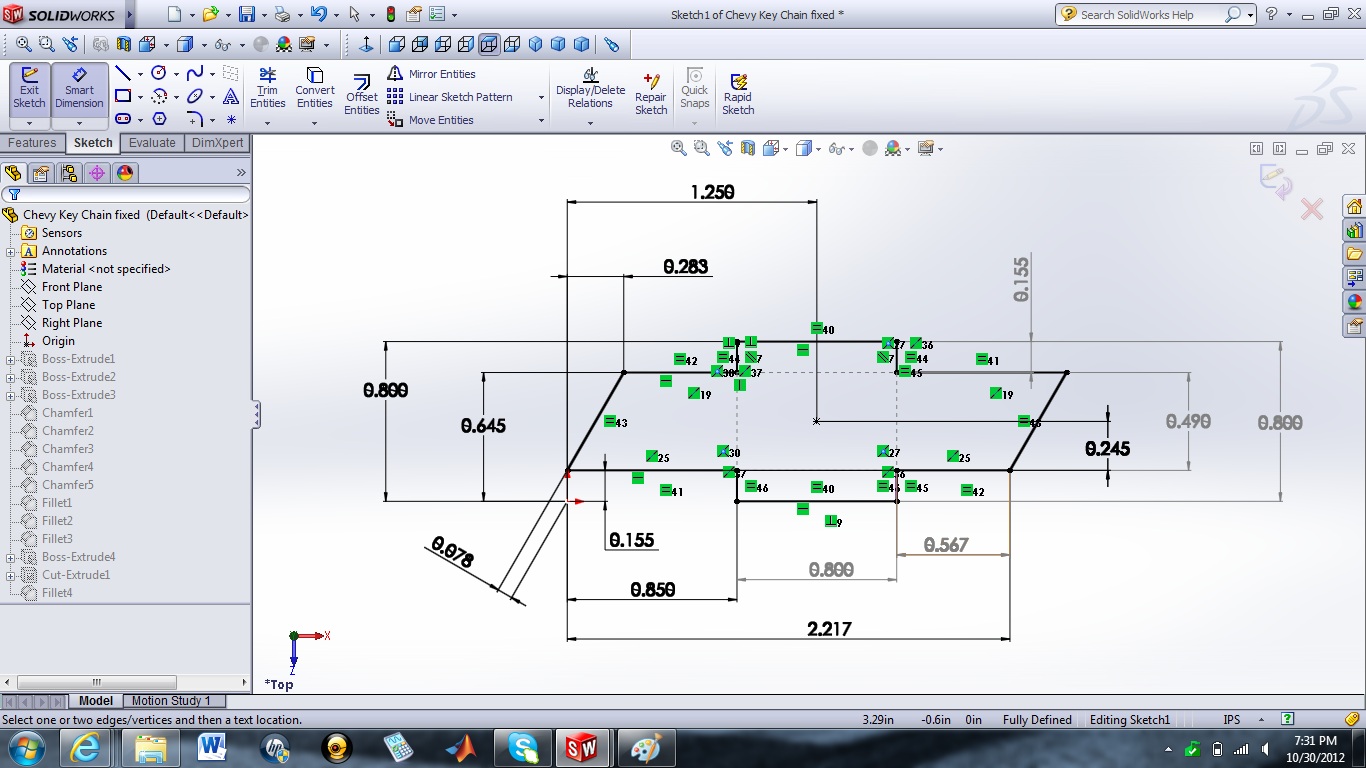The width and height of the screenshot is (1366, 768).
Task: Toggle Rapid Sketch mode
Action: (738, 90)
